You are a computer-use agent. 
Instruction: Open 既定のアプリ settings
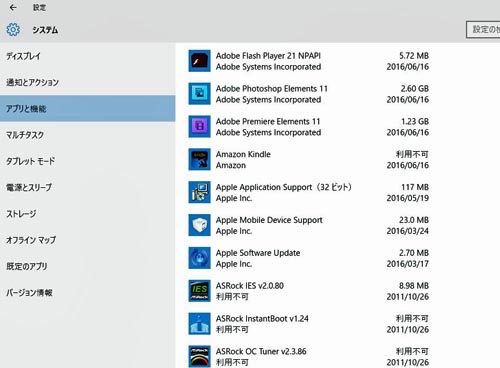88,266
